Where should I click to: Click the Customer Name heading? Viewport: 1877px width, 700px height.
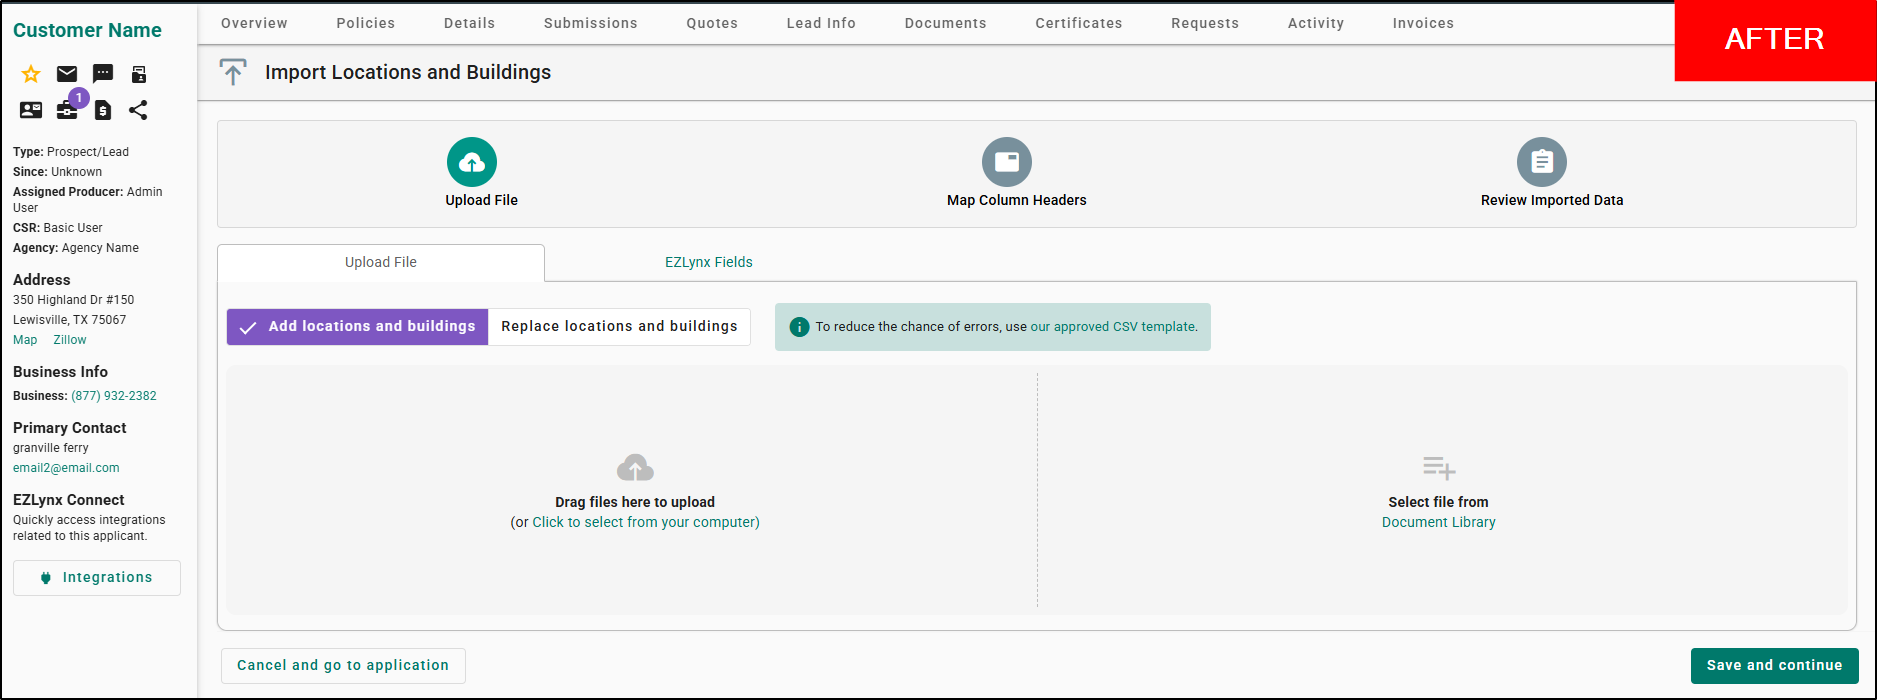87,31
